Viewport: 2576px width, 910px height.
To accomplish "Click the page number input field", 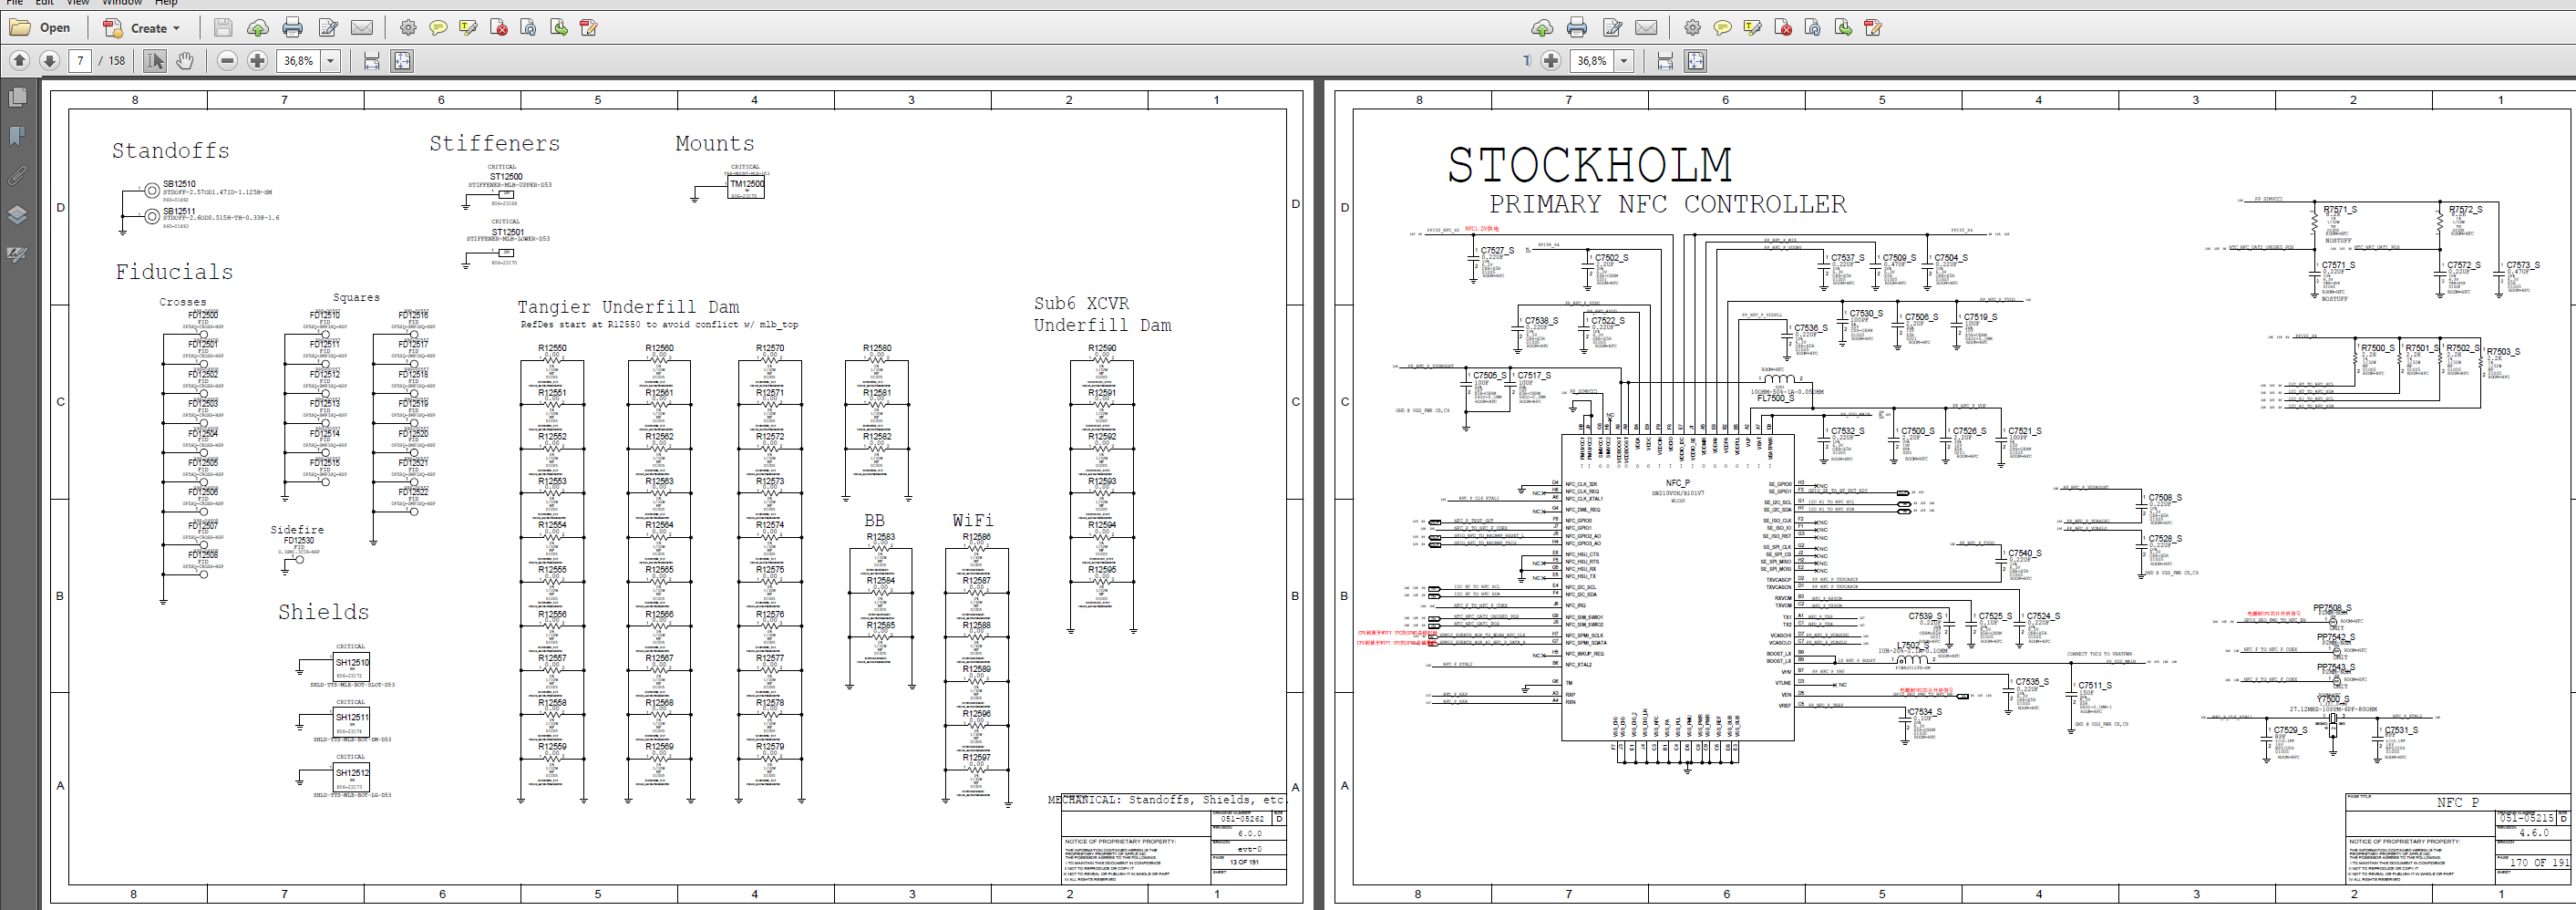I will point(81,61).
